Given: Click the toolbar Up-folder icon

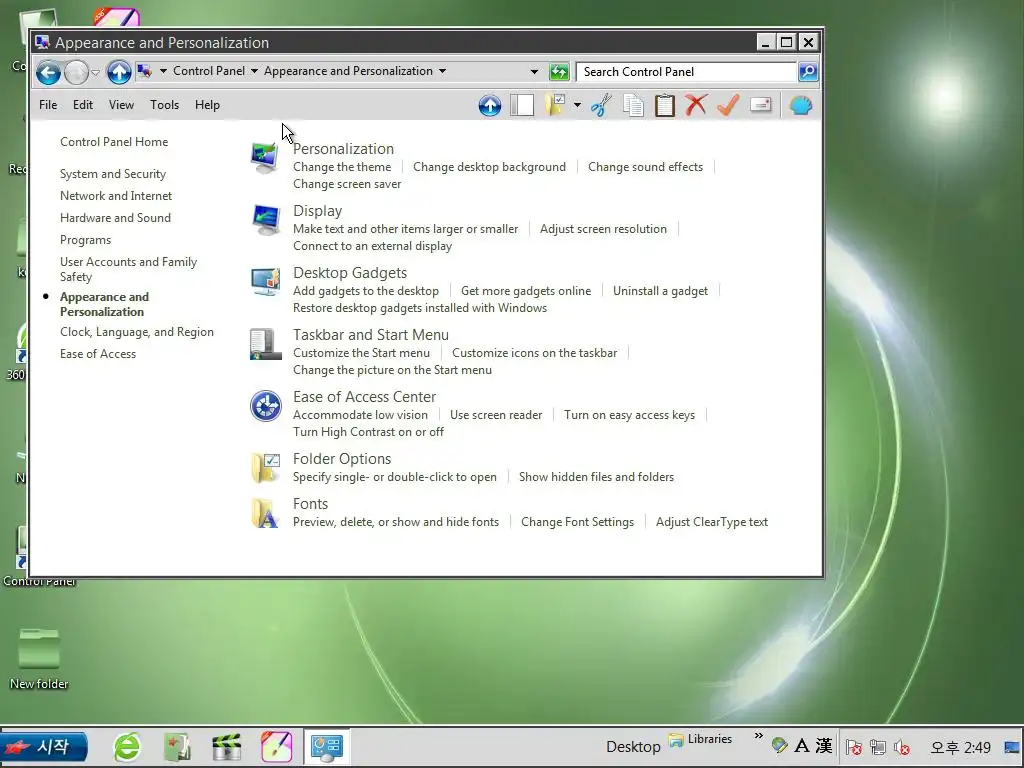Looking at the screenshot, I should pos(490,105).
